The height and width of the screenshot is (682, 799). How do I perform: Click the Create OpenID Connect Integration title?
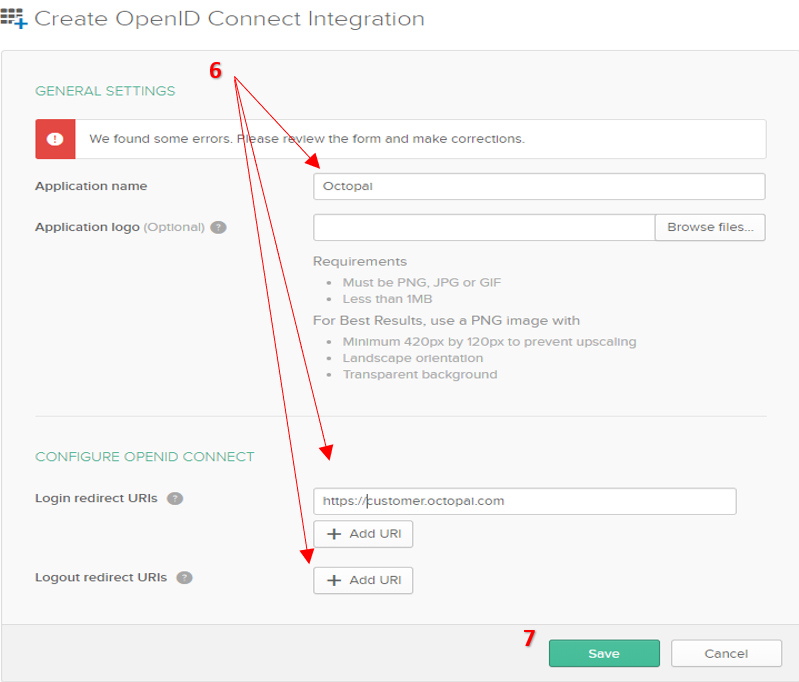click(229, 19)
